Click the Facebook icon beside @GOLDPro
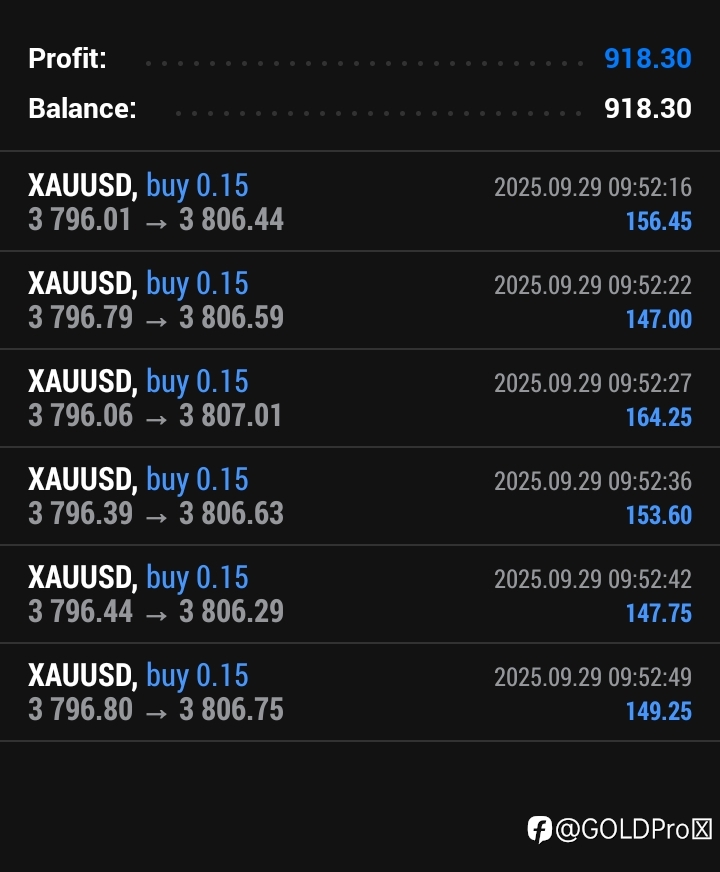The image size is (720, 872). pos(540,828)
